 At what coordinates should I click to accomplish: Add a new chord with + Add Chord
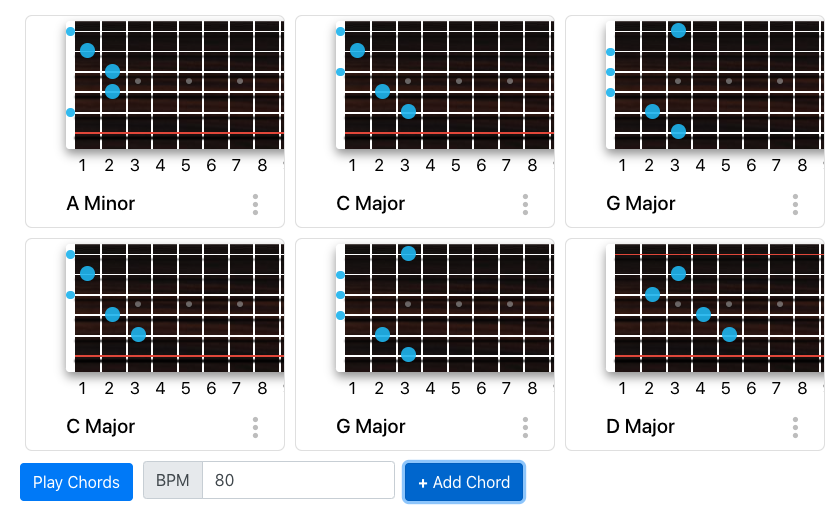[464, 482]
